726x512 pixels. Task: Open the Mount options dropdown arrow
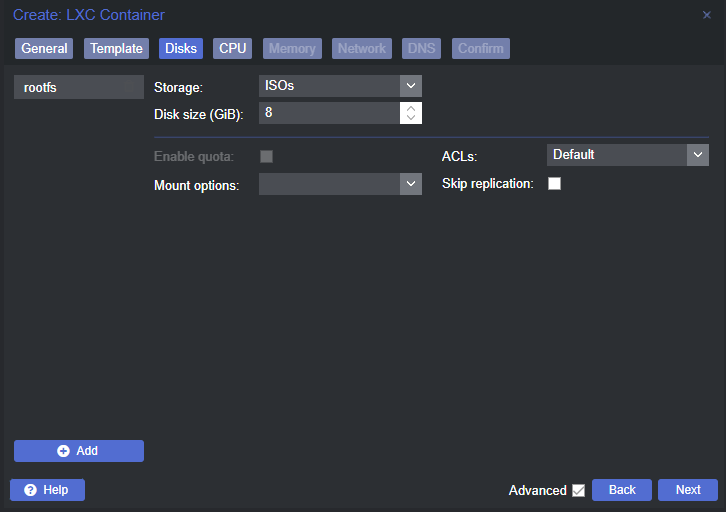pos(411,184)
